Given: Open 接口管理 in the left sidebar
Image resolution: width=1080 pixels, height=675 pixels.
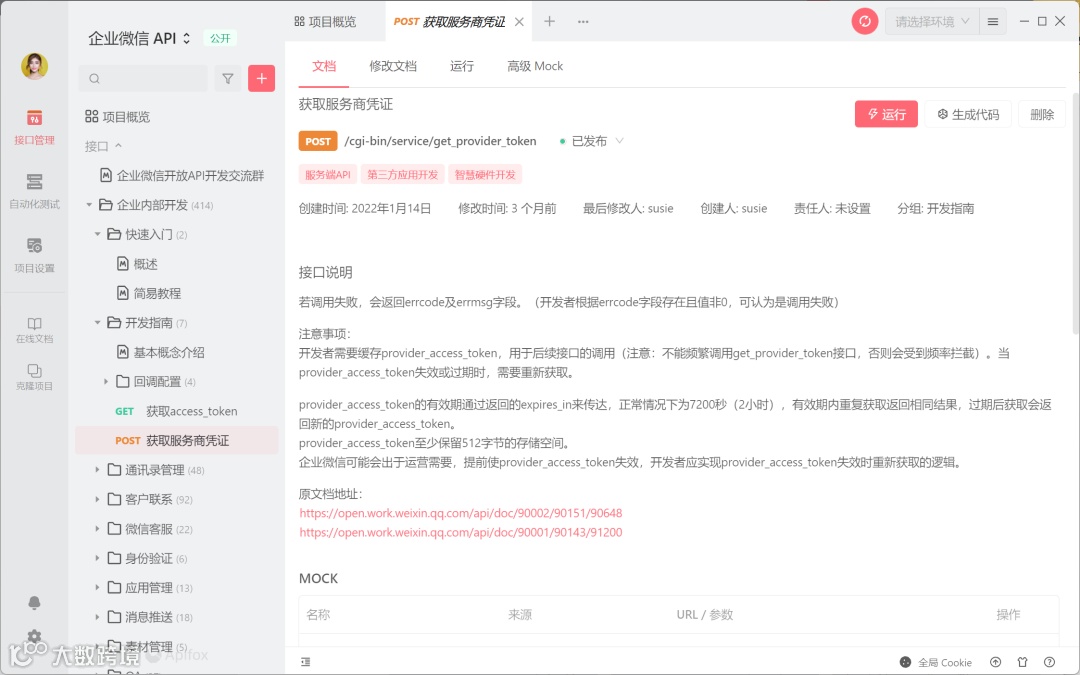Looking at the screenshot, I should [34, 127].
